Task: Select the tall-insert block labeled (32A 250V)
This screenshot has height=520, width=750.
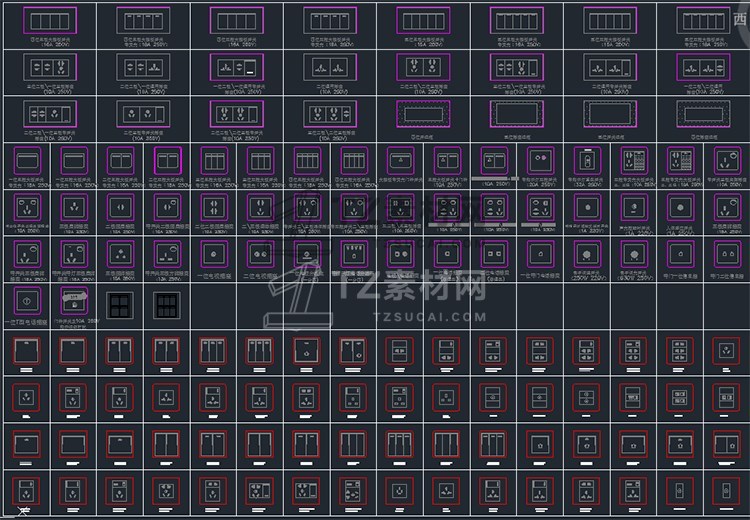Action: (587, 160)
